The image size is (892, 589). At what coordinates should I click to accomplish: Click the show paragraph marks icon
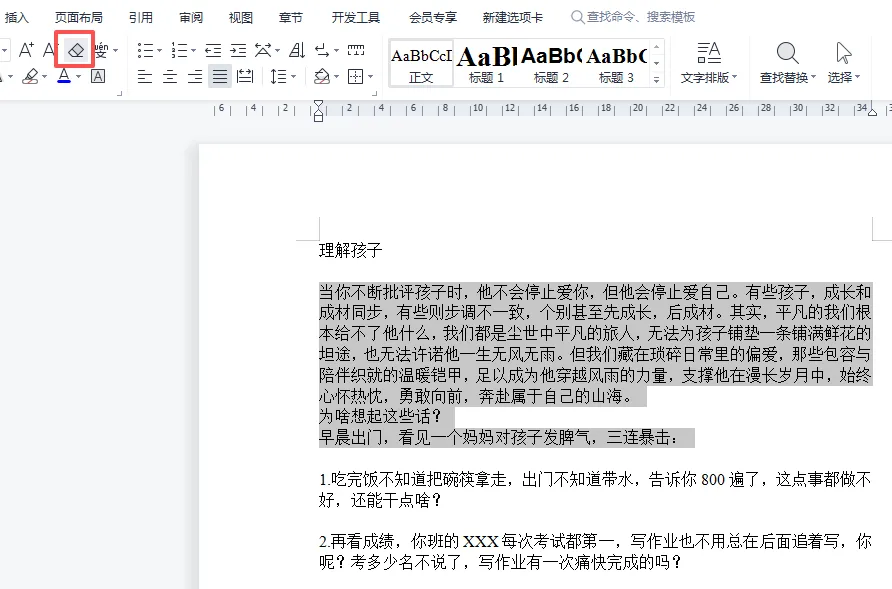tap(322, 51)
